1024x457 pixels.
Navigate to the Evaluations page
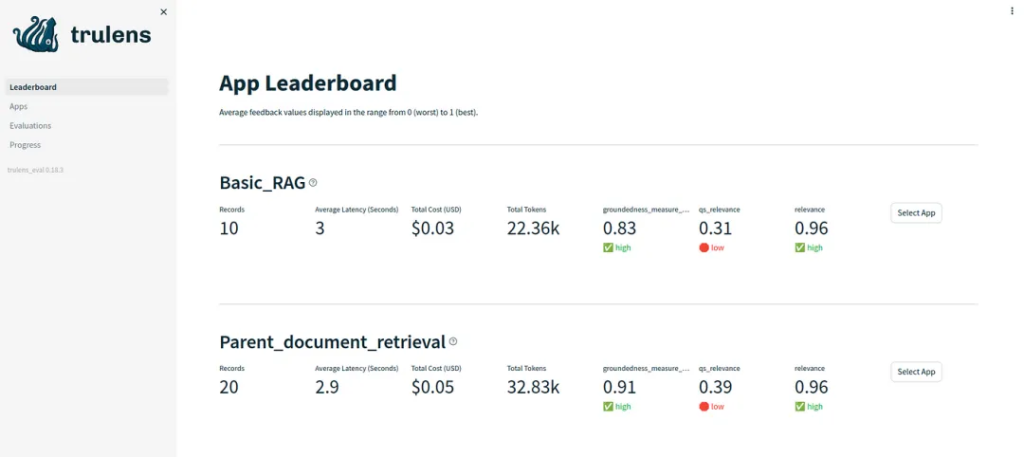(30, 126)
